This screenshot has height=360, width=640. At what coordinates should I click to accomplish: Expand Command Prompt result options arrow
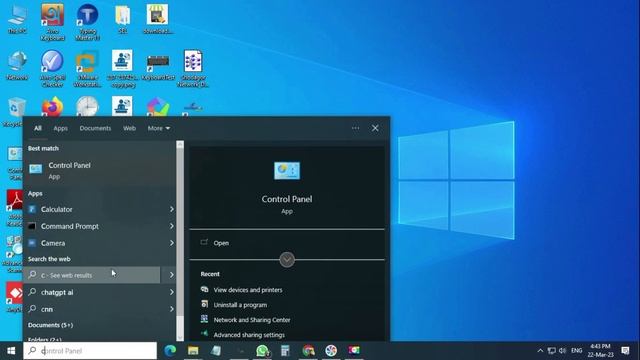tap(171, 226)
